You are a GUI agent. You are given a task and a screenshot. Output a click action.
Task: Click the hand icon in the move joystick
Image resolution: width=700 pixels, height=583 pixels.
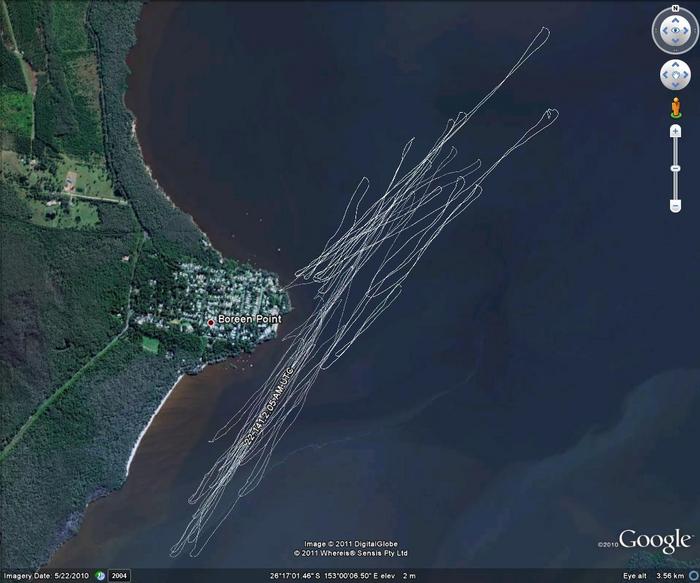point(675,75)
